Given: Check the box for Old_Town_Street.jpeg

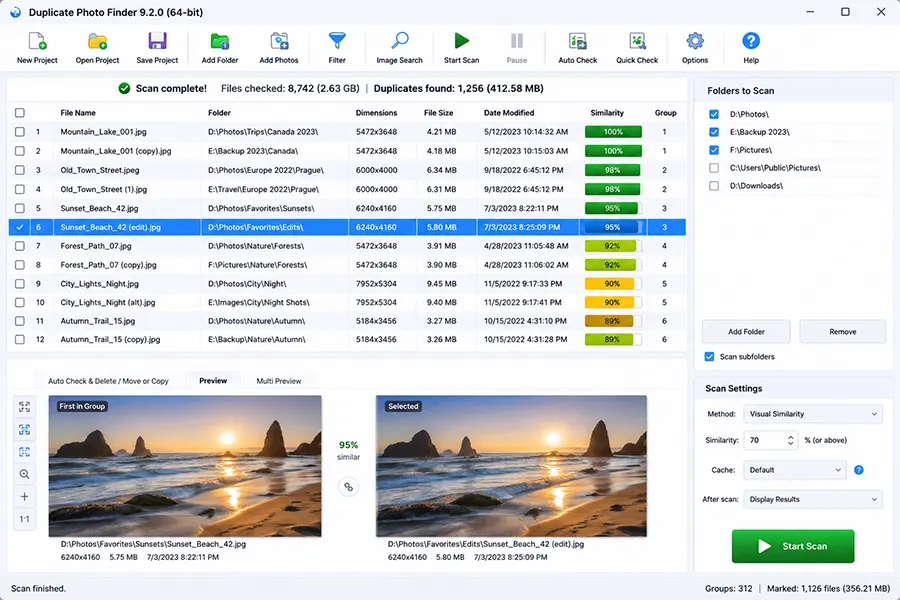Looking at the screenshot, I should click(20, 170).
